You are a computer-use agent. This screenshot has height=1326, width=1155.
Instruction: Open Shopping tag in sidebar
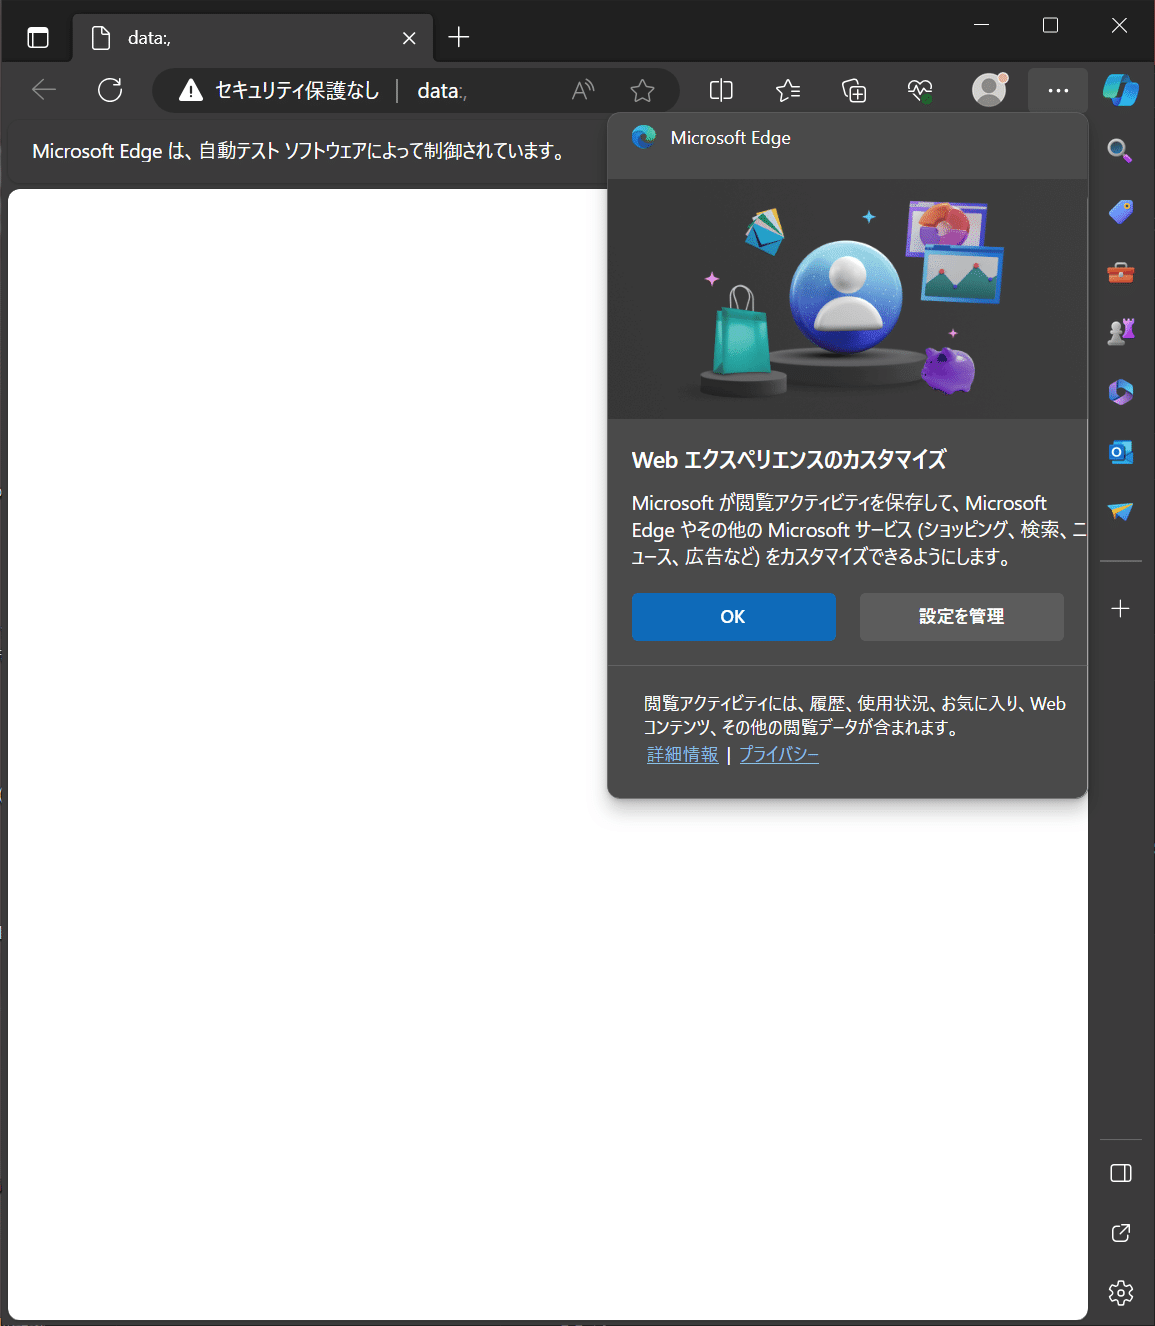tap(1120, 211)
